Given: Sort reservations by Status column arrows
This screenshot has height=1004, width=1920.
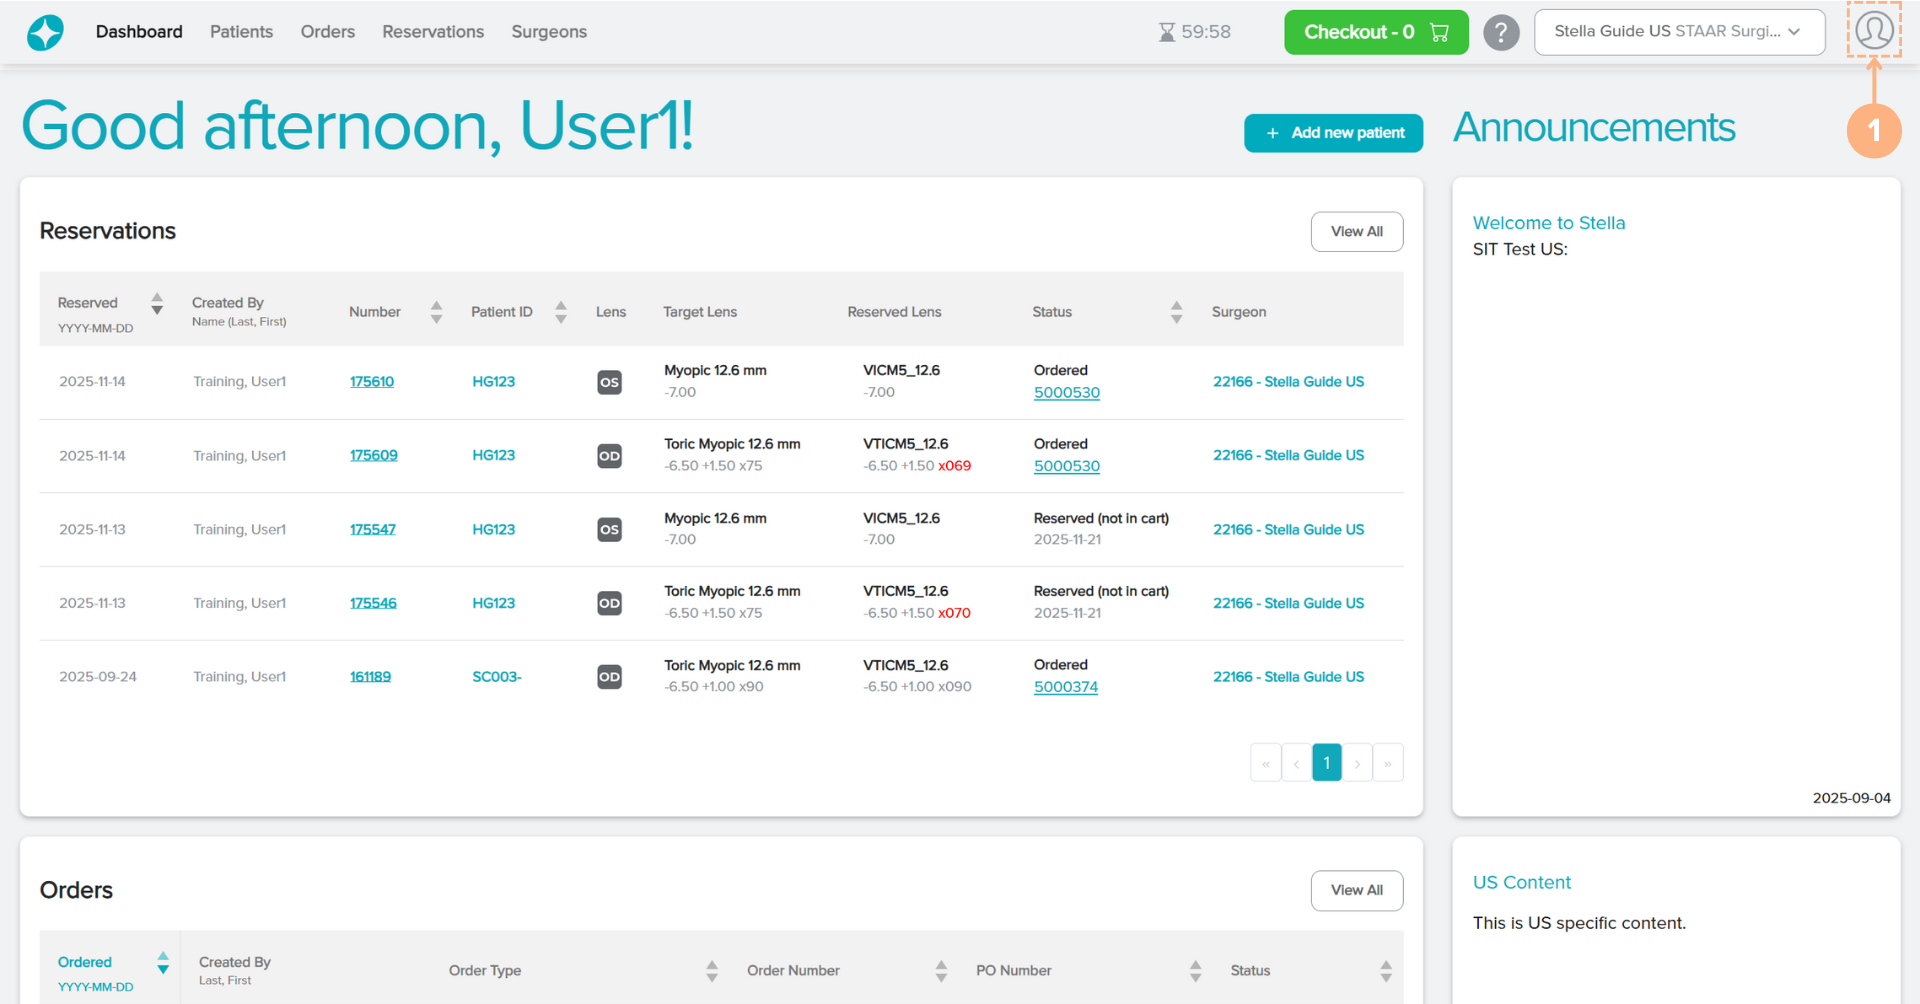Looking at the screenshot, I should 1176,312.
